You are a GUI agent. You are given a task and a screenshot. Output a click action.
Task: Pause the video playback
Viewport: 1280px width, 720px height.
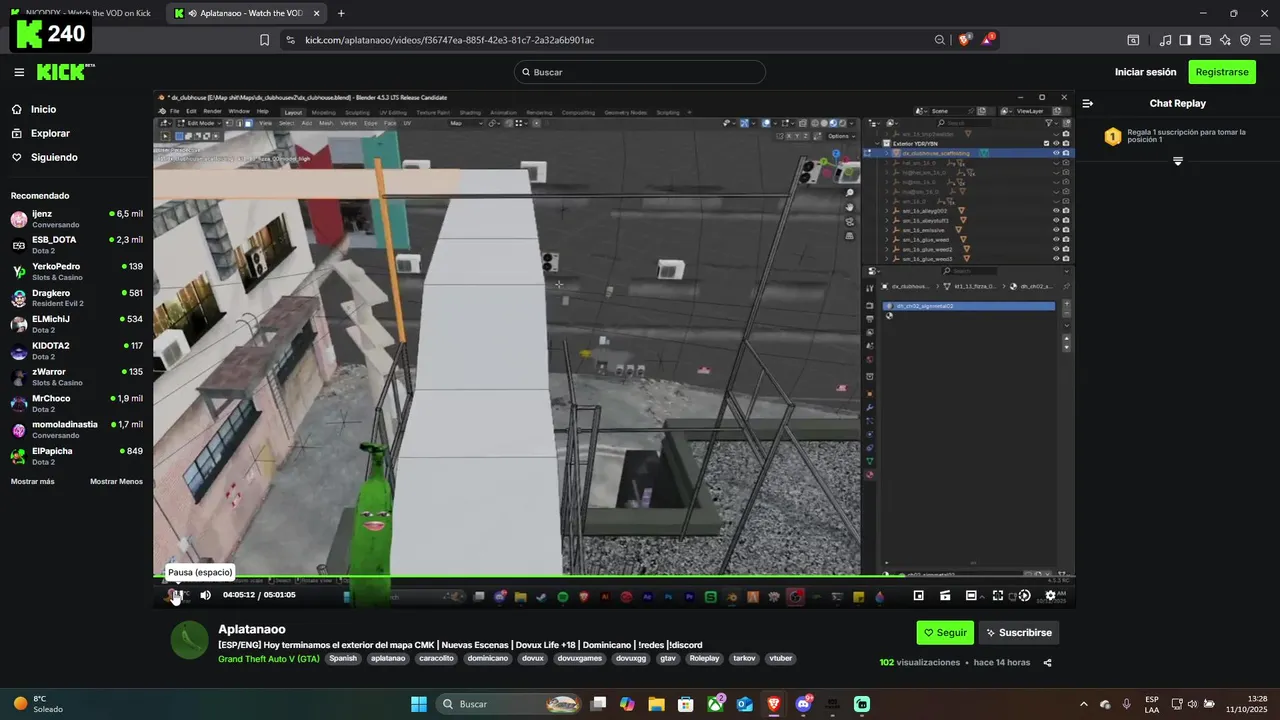(x=176, y=595)
